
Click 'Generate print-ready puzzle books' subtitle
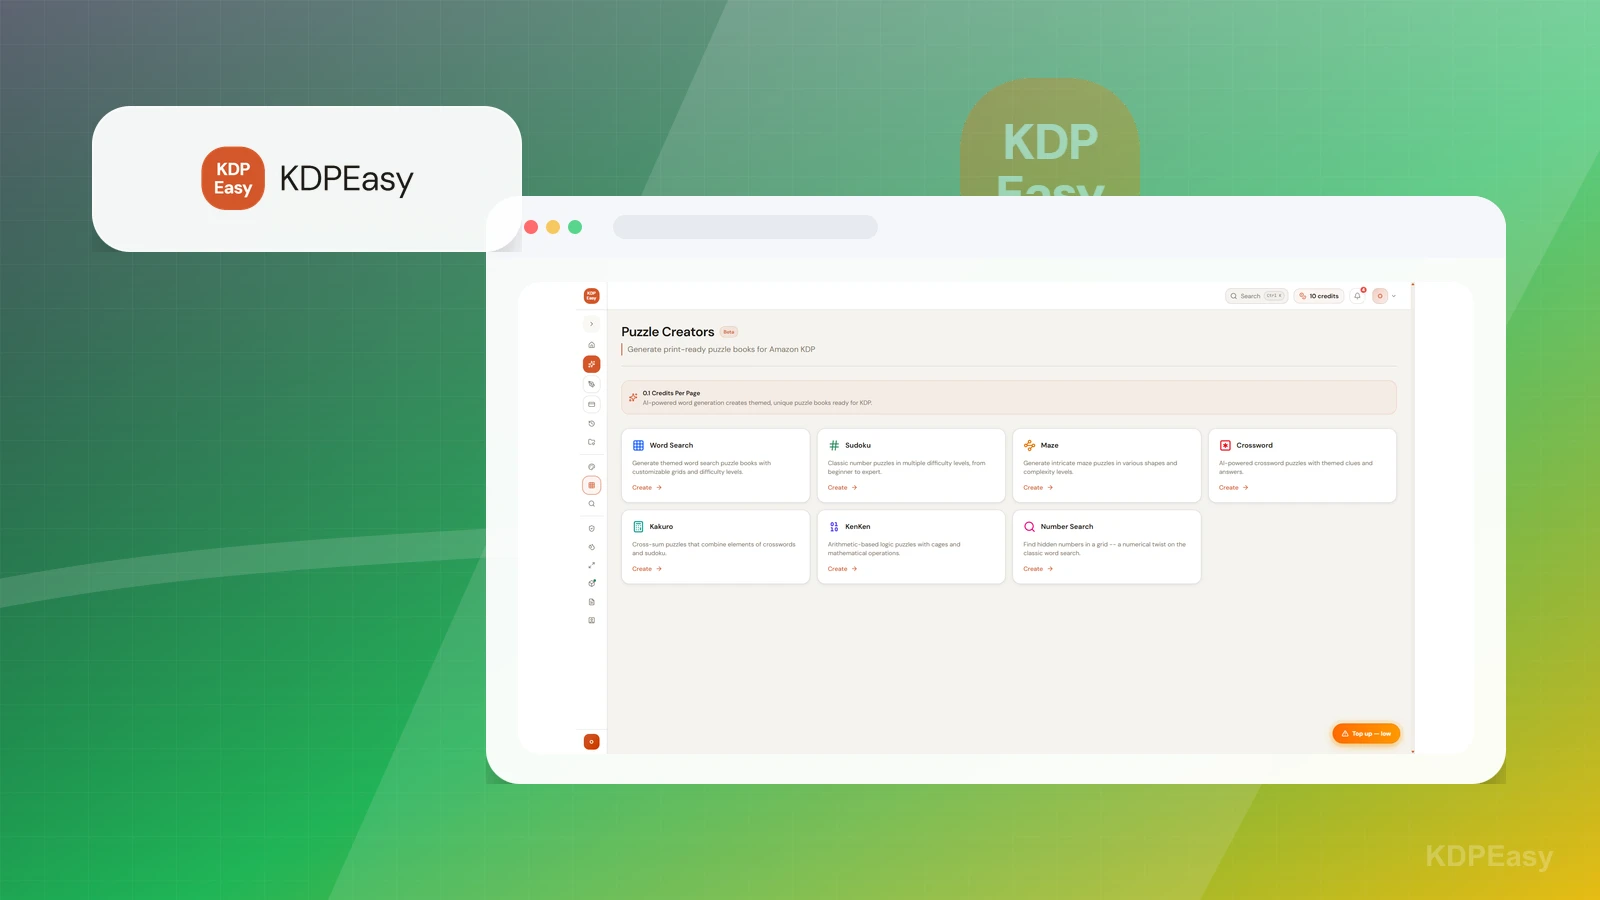[x=721, y=349]
